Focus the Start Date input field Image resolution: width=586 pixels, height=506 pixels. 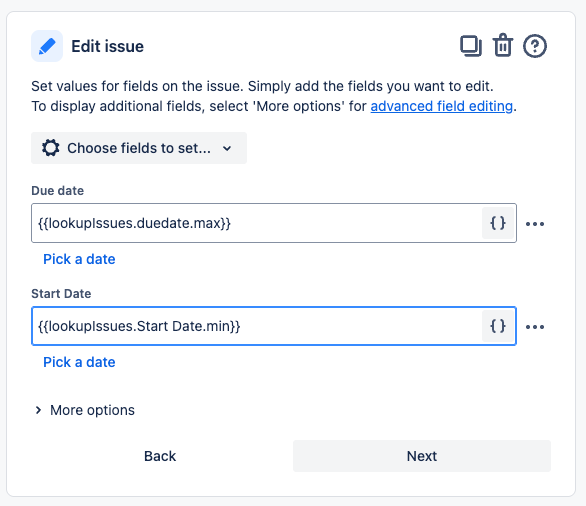256,326
